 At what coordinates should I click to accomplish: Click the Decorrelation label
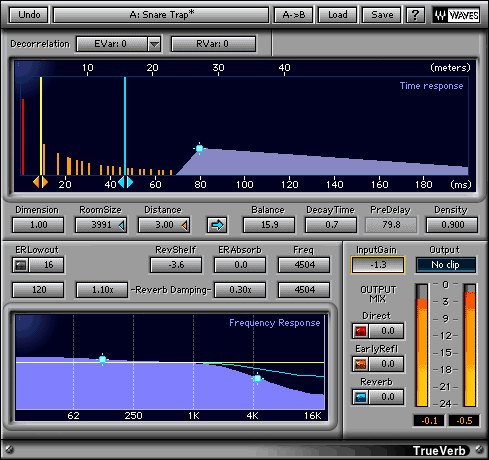pos(40,44)
